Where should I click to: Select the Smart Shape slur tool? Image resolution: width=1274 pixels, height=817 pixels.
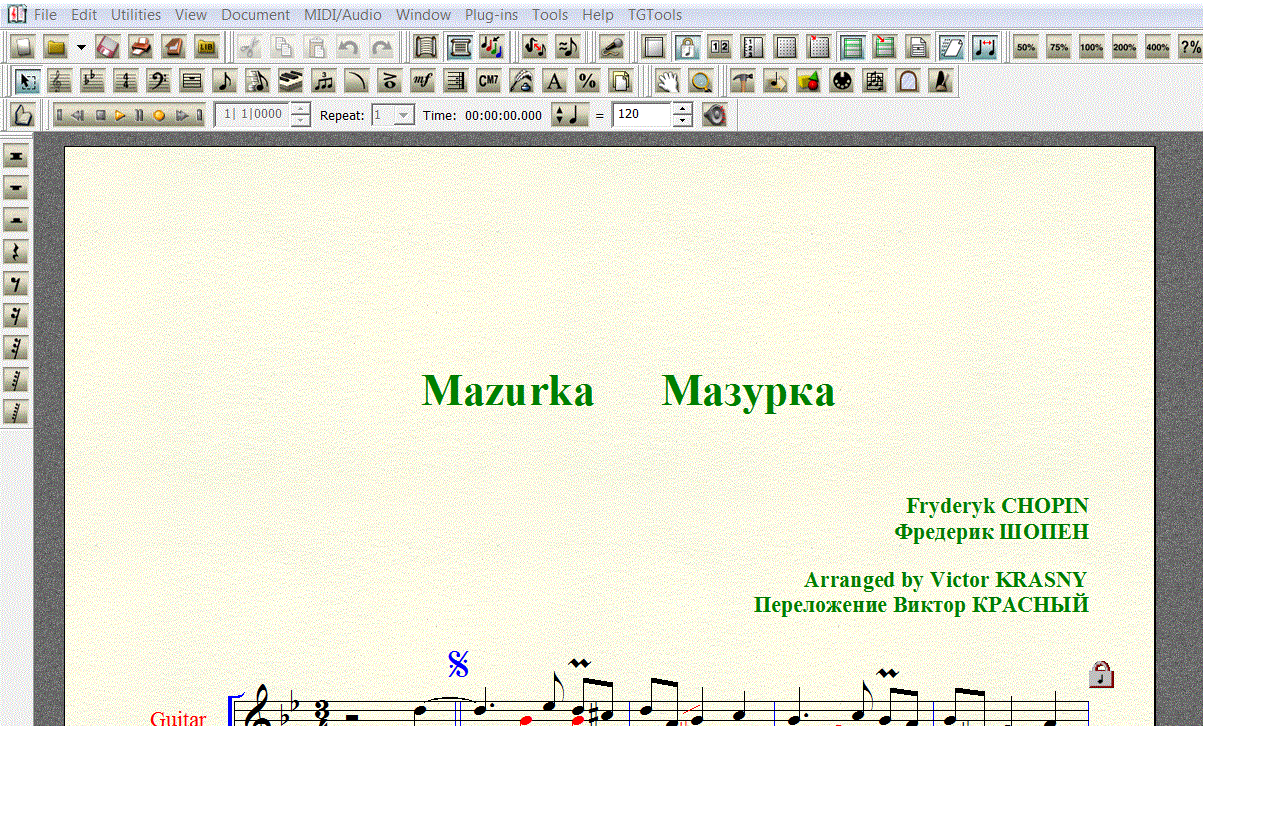[x=357, y=81]
